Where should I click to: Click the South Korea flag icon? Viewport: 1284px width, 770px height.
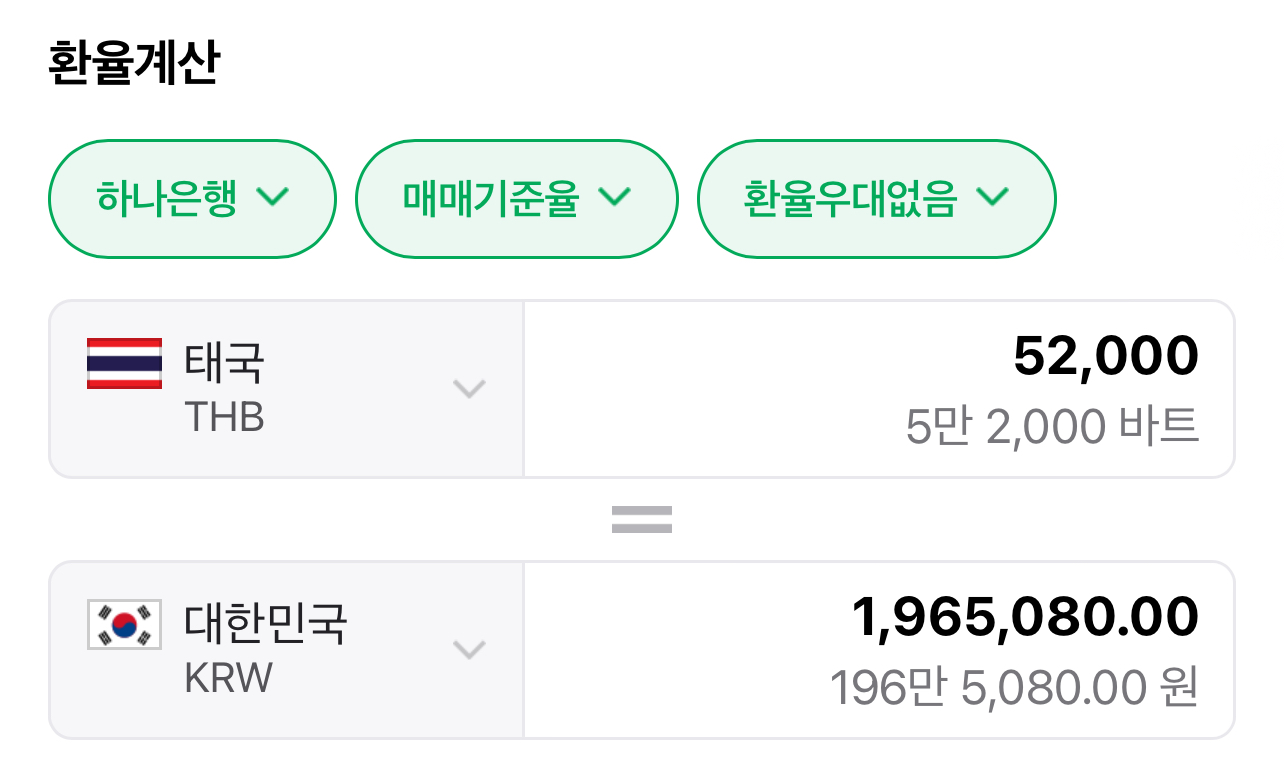[124, 624]
